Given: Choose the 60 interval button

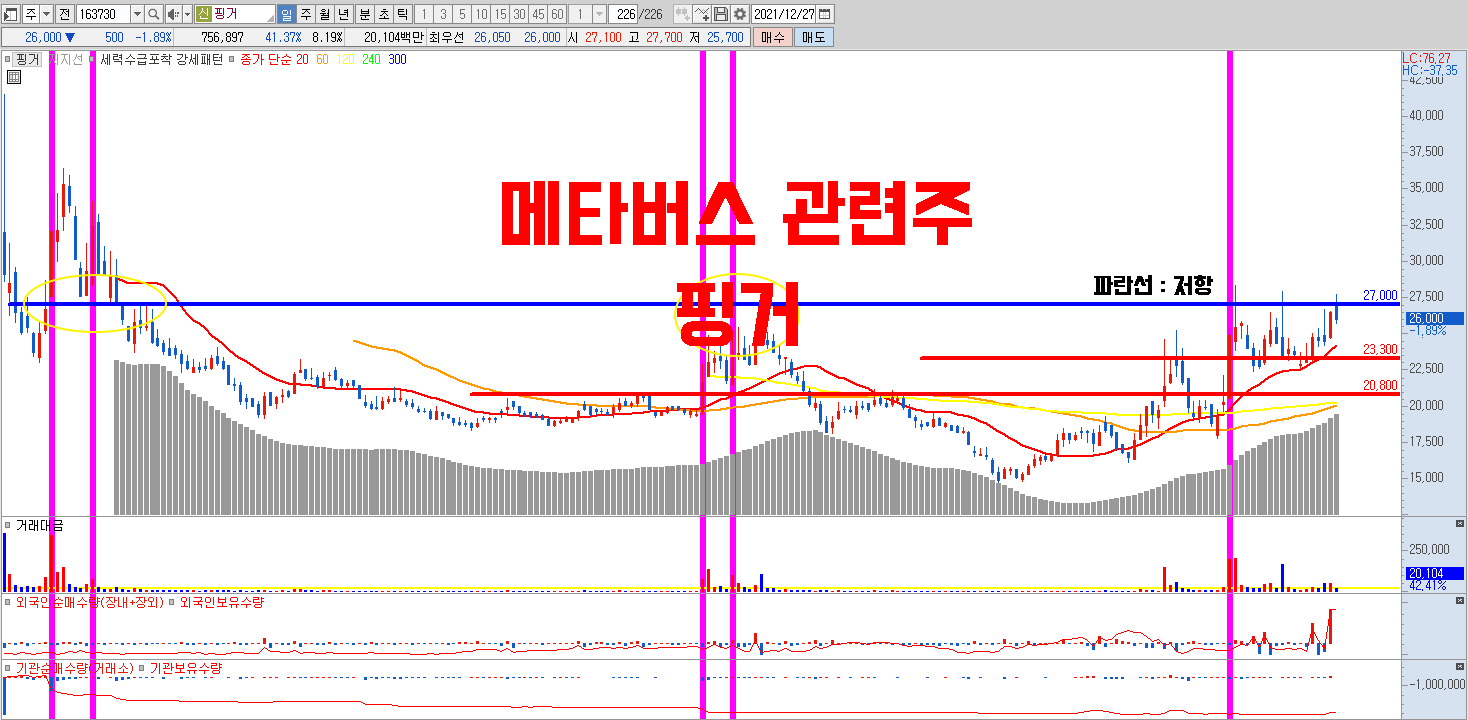Looking at the screenshot, I should pyautogui.click(x=557, y=14).
